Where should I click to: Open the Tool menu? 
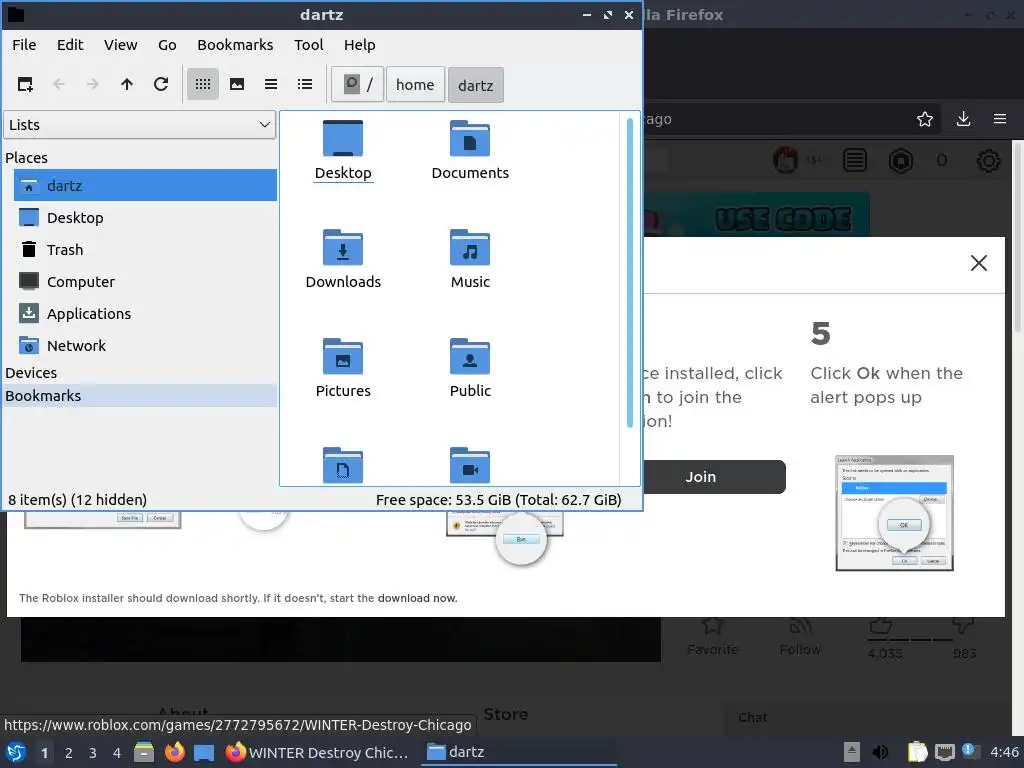click(308, 45)
